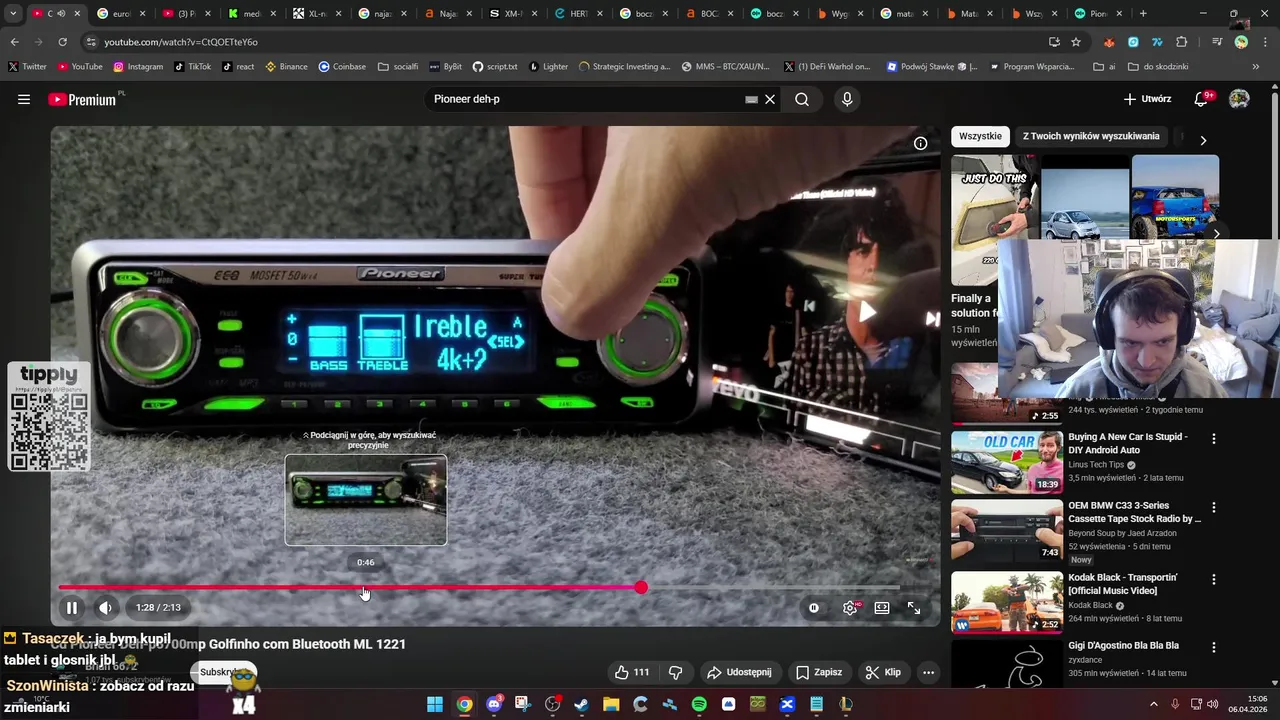The image size is (1280, 720).
Task: Open Steam from the taskbar
Action: 581,704
